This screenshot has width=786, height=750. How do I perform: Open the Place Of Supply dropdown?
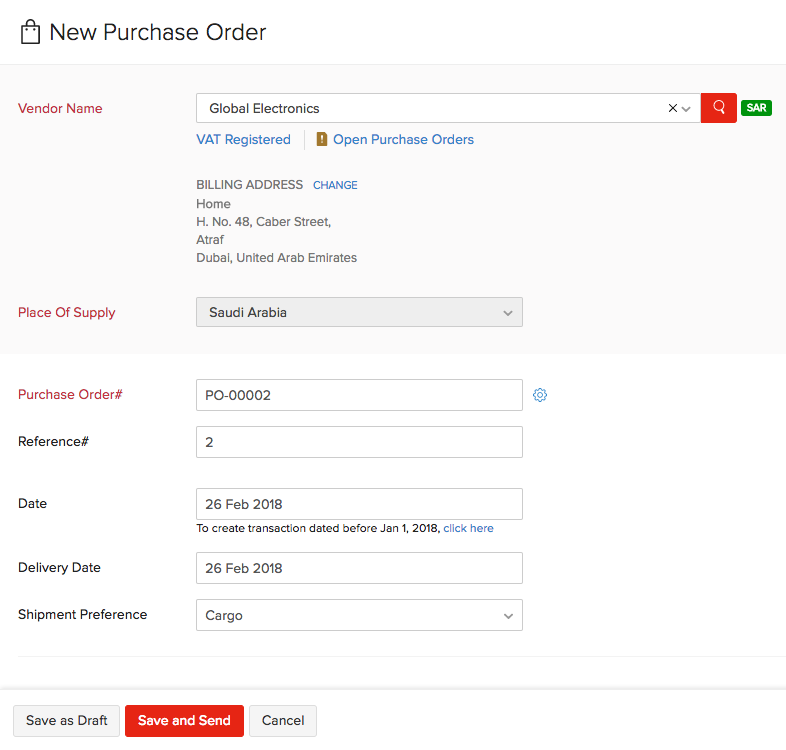click(359, 312)
